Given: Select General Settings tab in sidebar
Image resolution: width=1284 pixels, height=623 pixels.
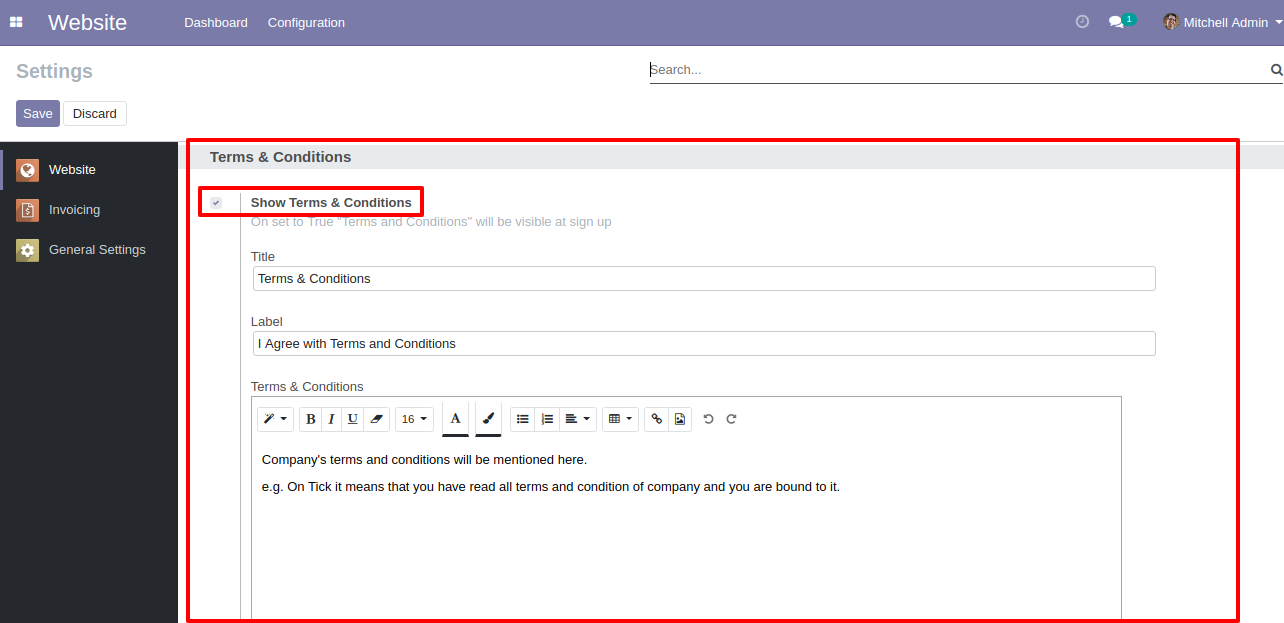Looking at the screenshot, I should [x=89, y=250].
